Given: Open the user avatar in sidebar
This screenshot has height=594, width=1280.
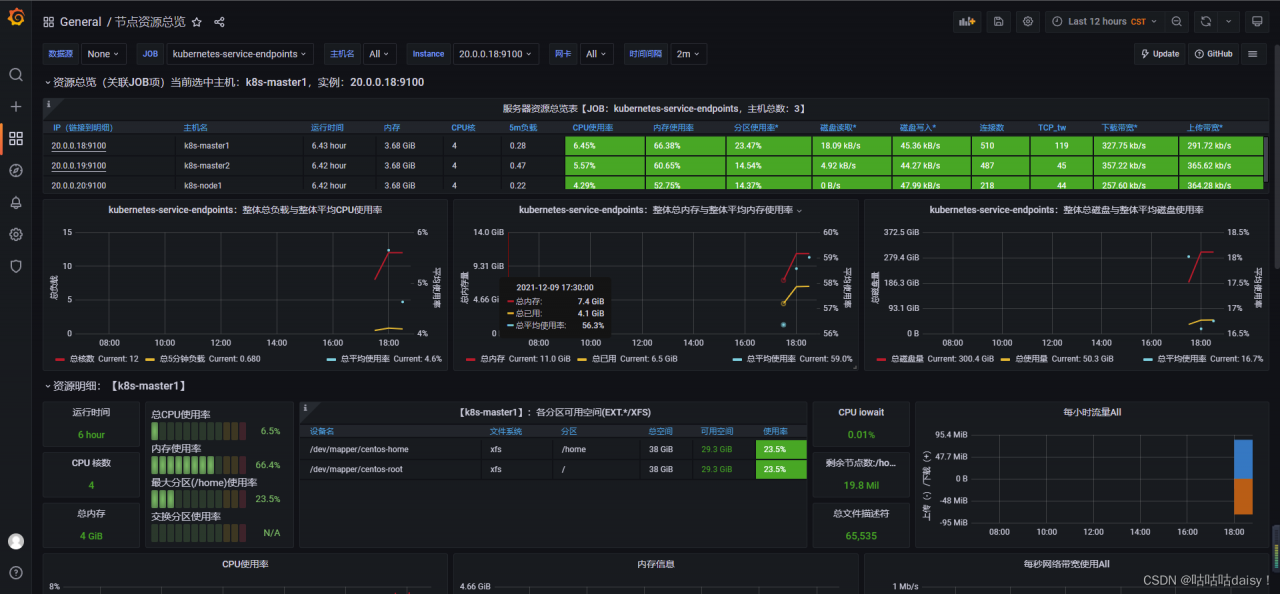Looking at the screenshot, I should coord(16,541).
